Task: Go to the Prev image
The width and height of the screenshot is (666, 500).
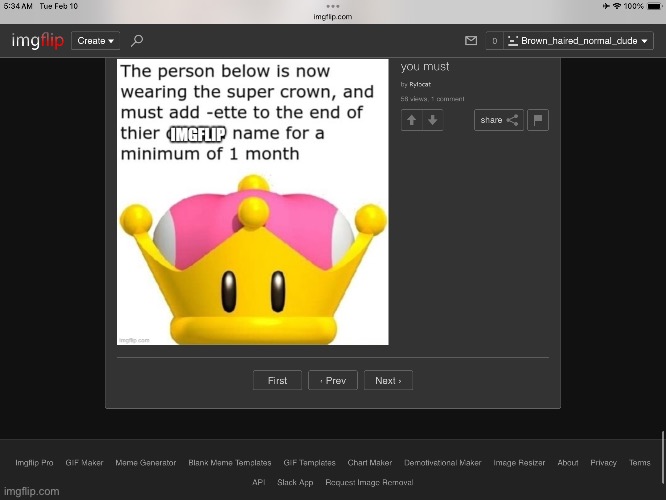Action: click(333, 381)
